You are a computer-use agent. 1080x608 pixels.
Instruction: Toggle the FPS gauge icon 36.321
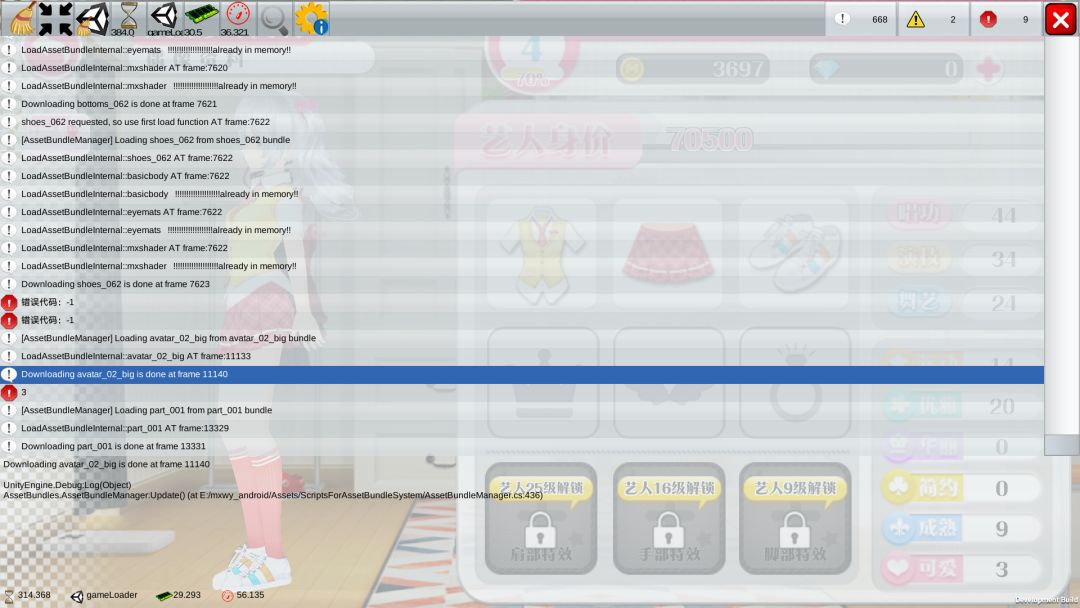coord(237,19)
